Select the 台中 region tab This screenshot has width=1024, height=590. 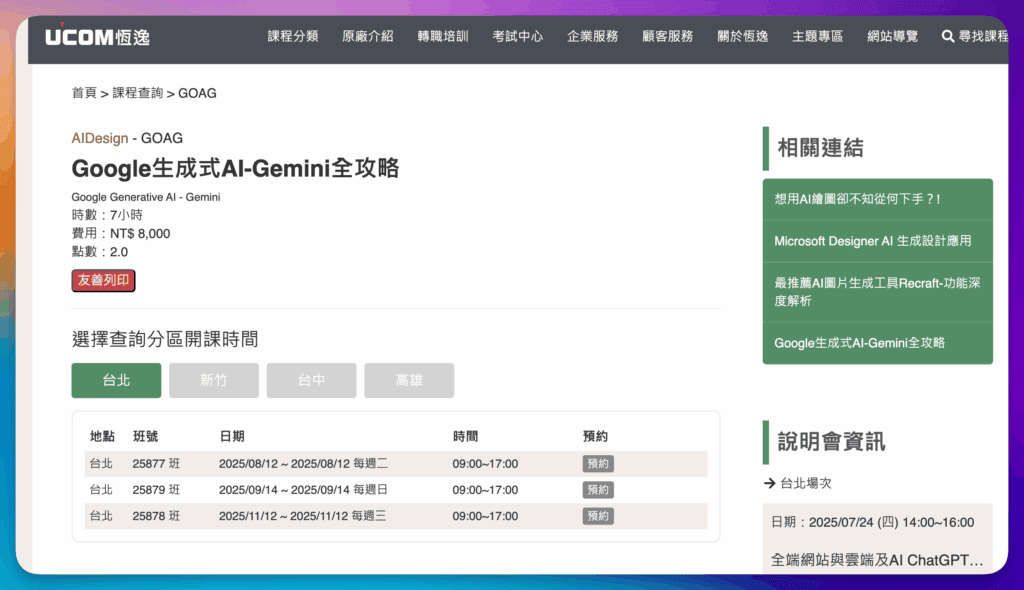click(x=312, y=380)
